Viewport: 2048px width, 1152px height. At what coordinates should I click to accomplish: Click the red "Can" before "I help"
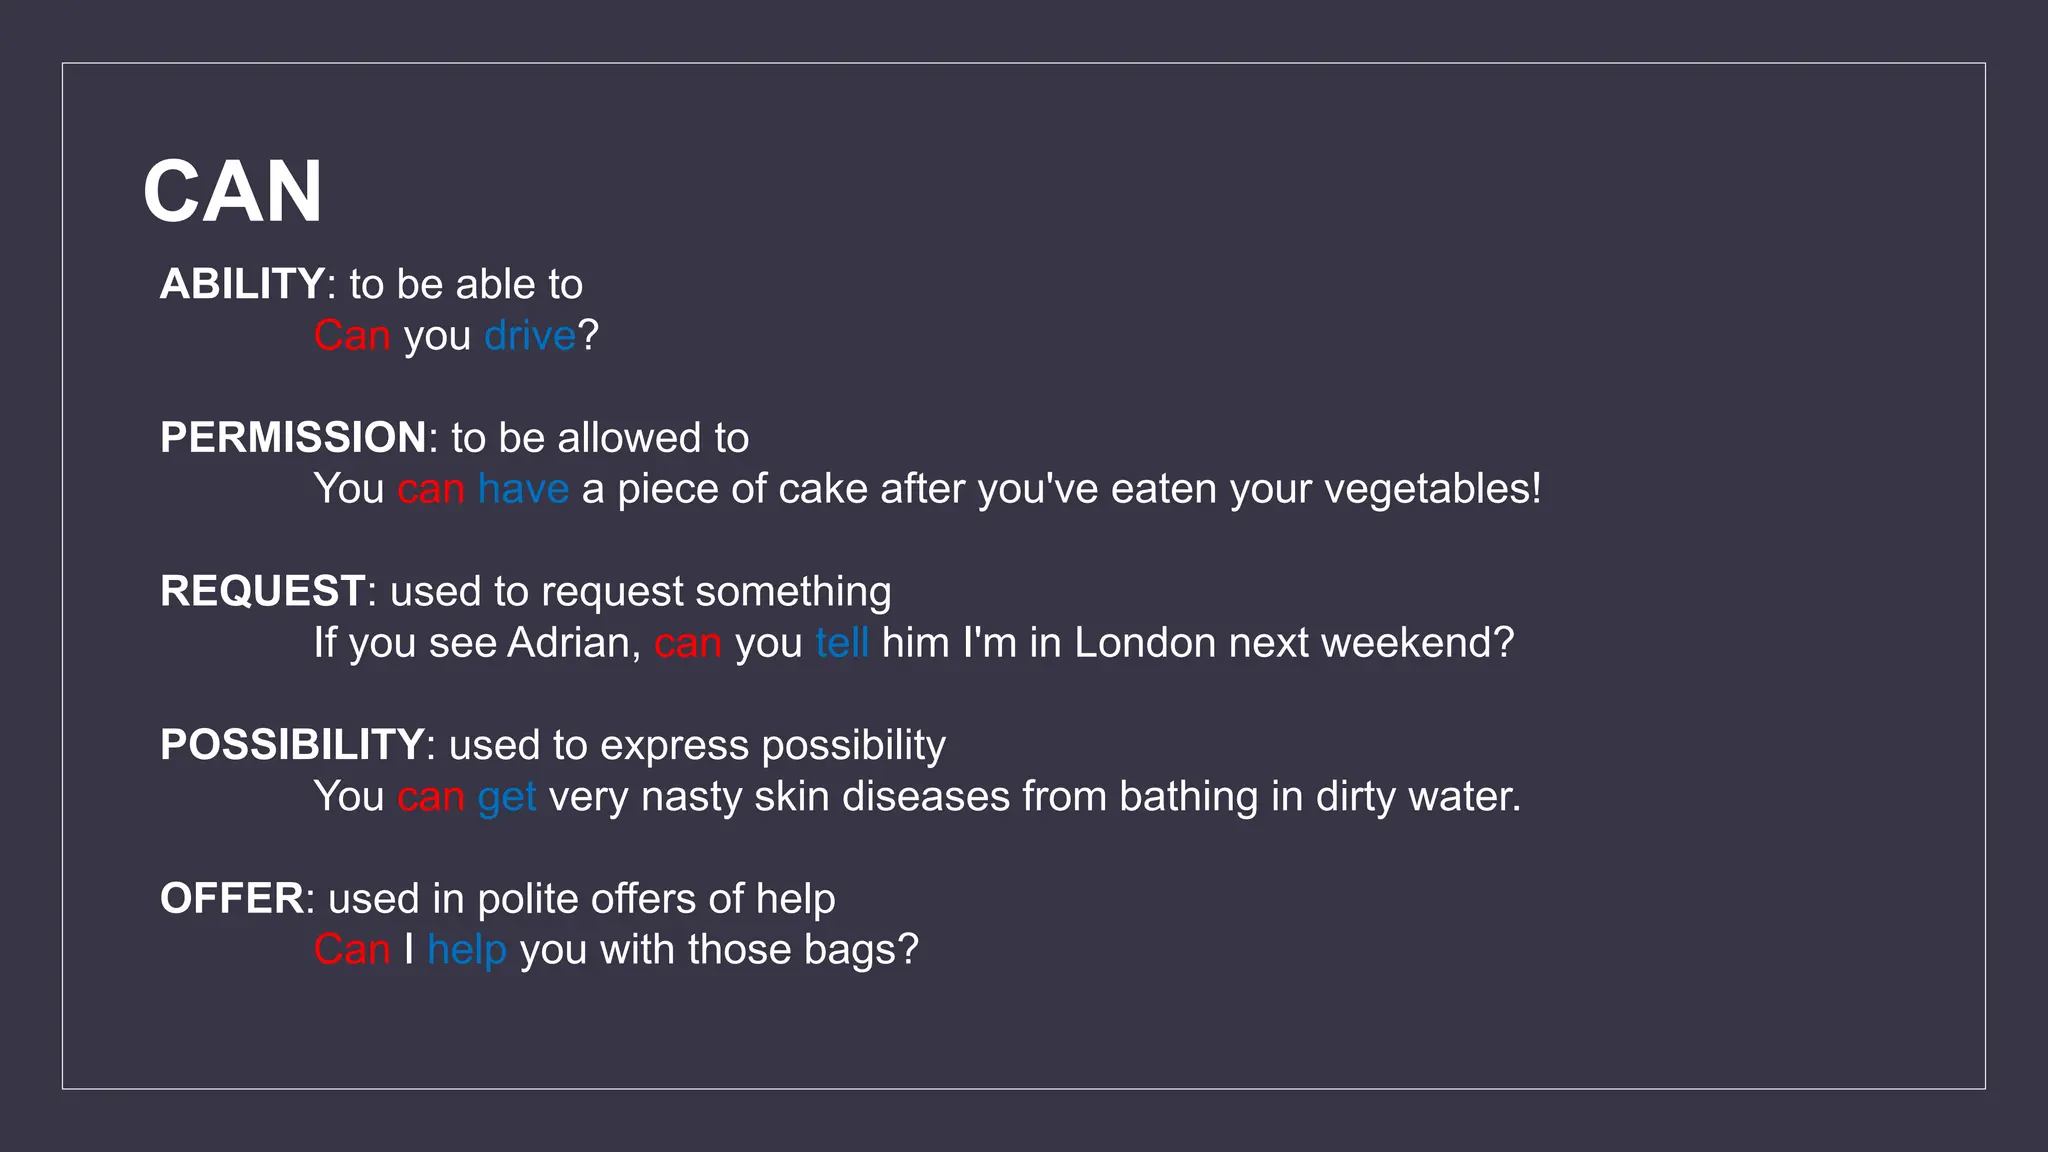tap(352, 950)
